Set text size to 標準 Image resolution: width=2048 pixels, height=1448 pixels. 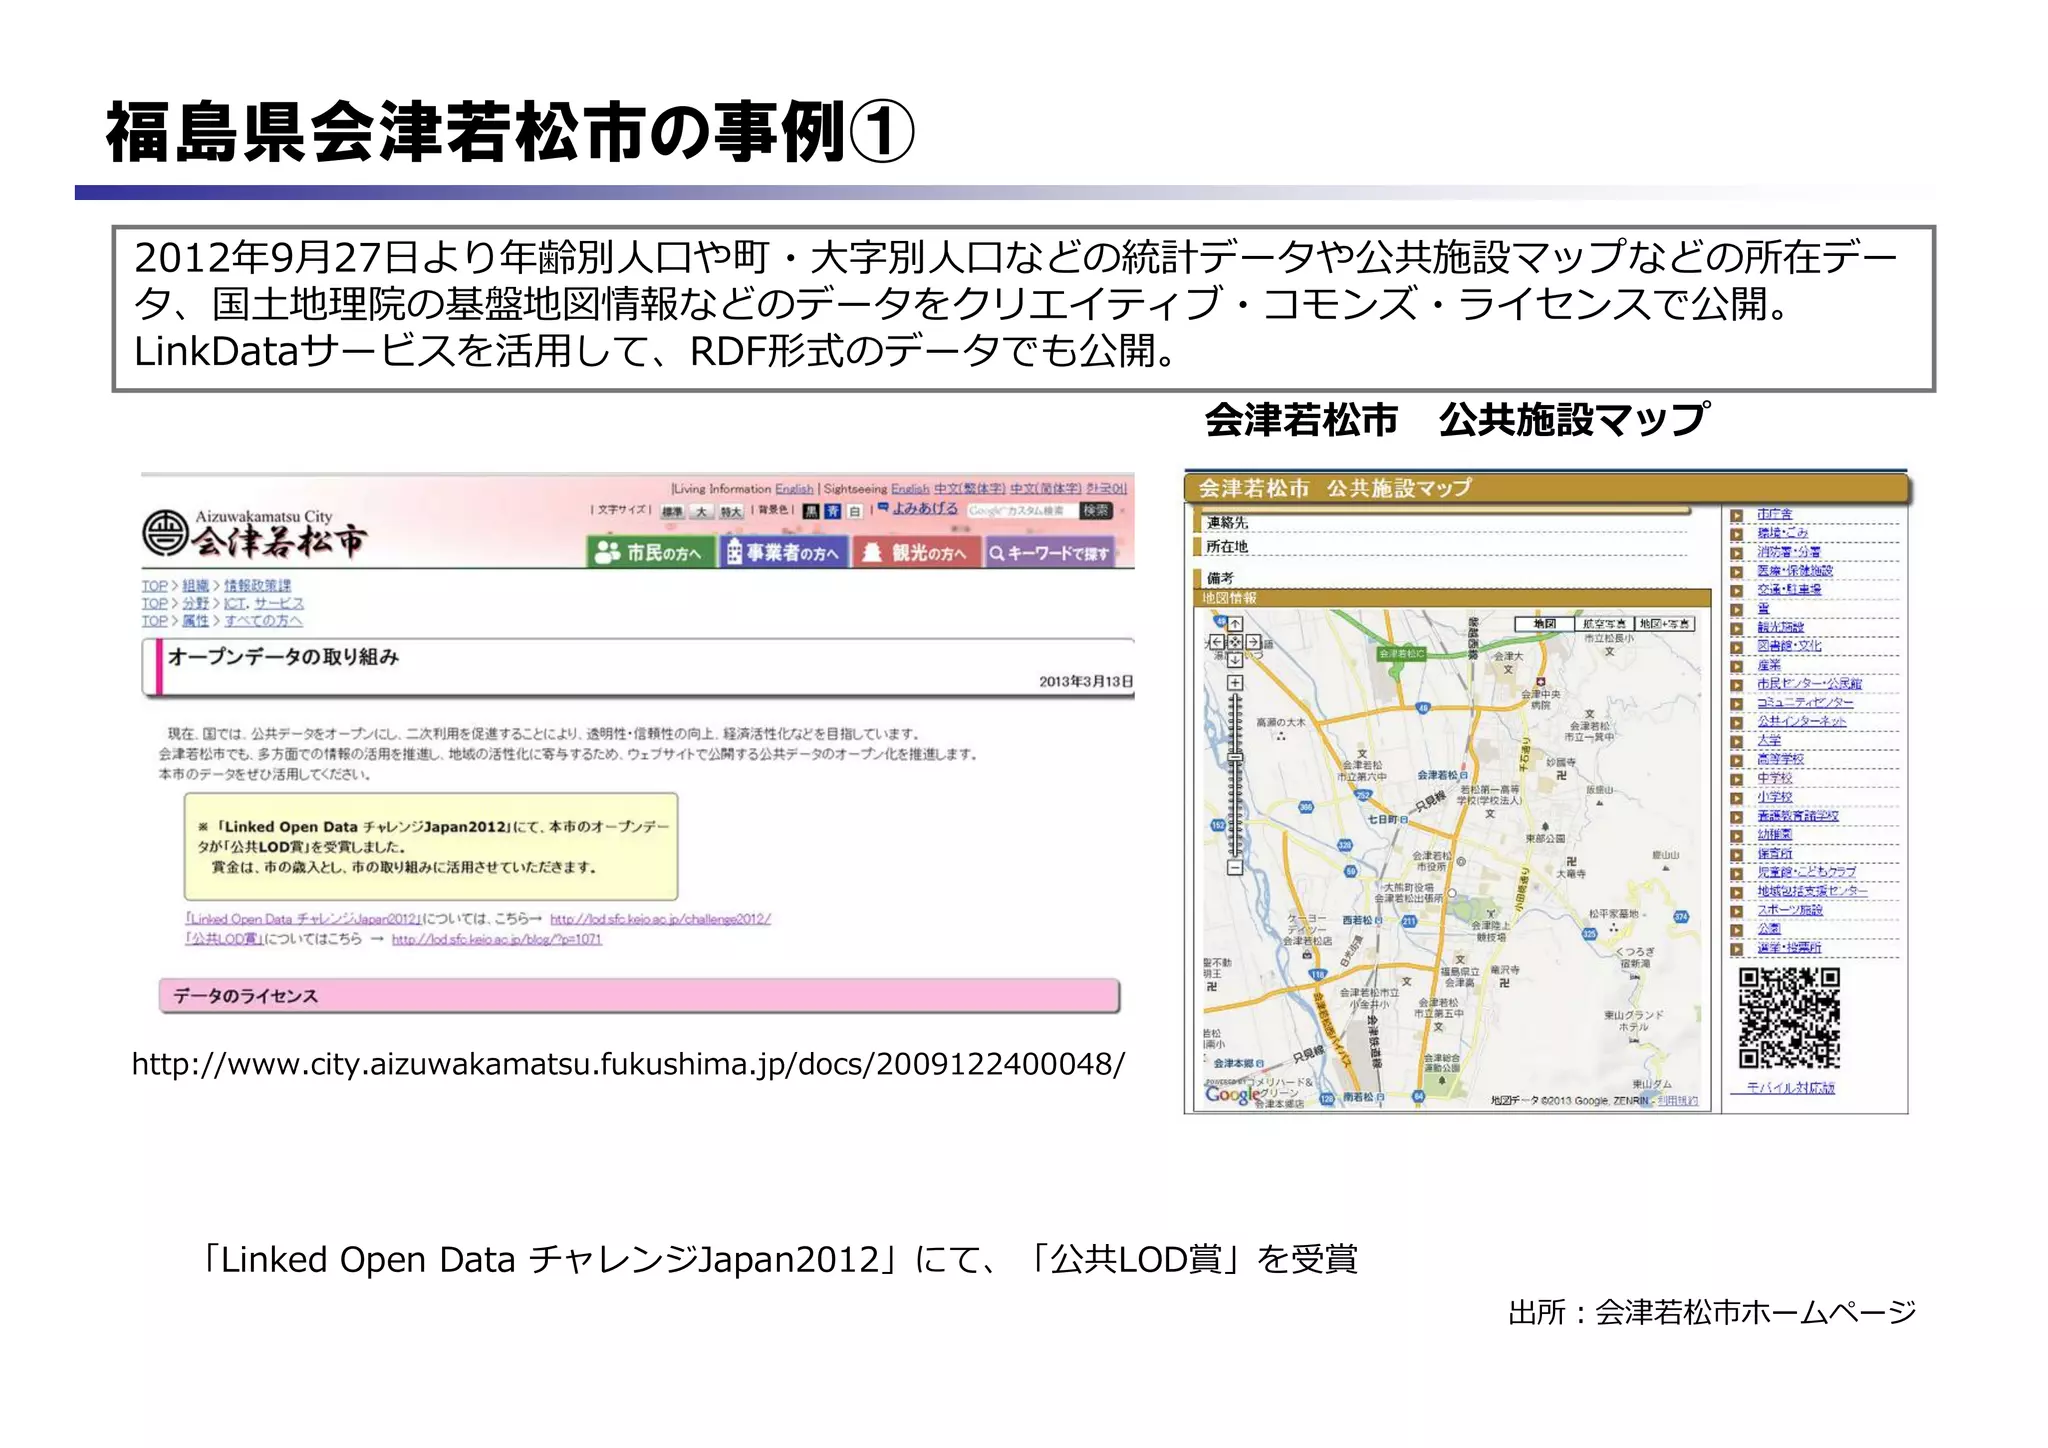[672, 512]
